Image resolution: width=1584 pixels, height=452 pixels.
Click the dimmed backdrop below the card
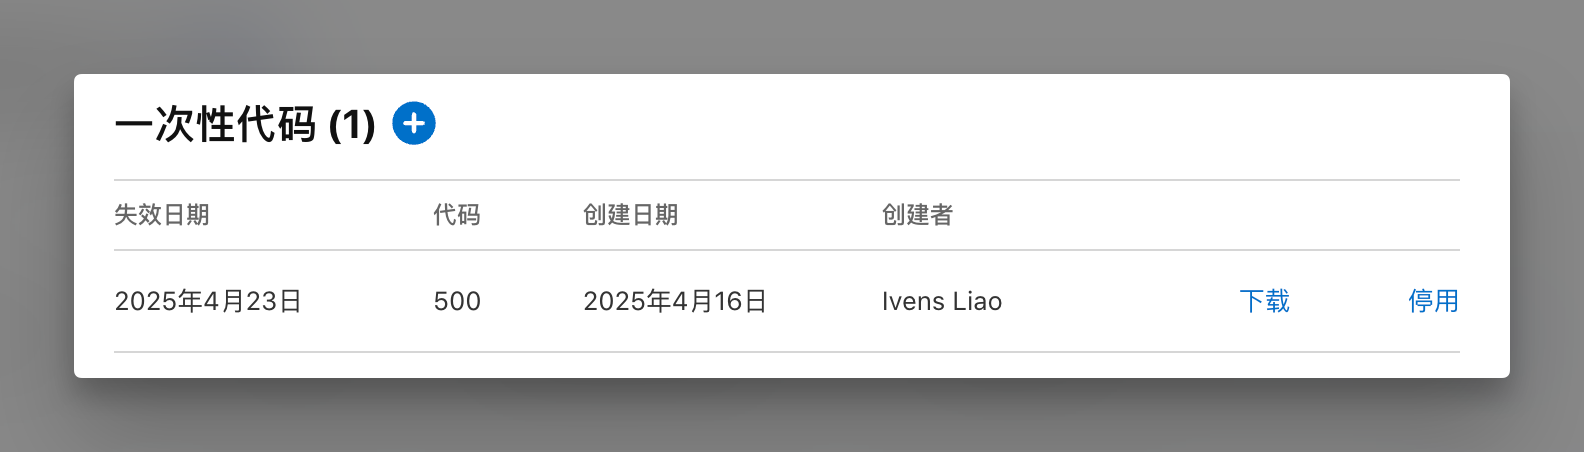tap(792, 416)
